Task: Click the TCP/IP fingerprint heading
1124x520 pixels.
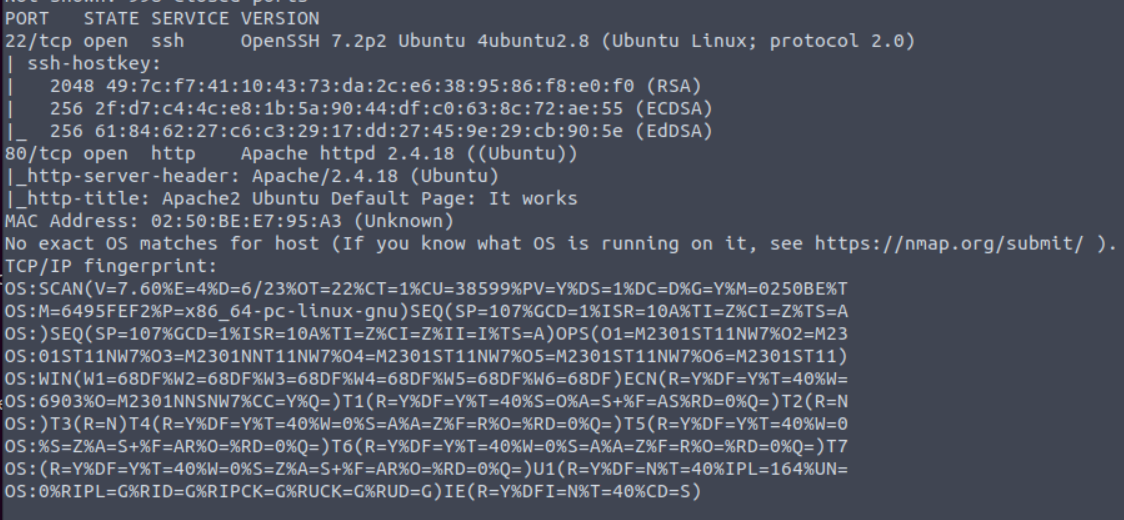Action: pos(111,266)
